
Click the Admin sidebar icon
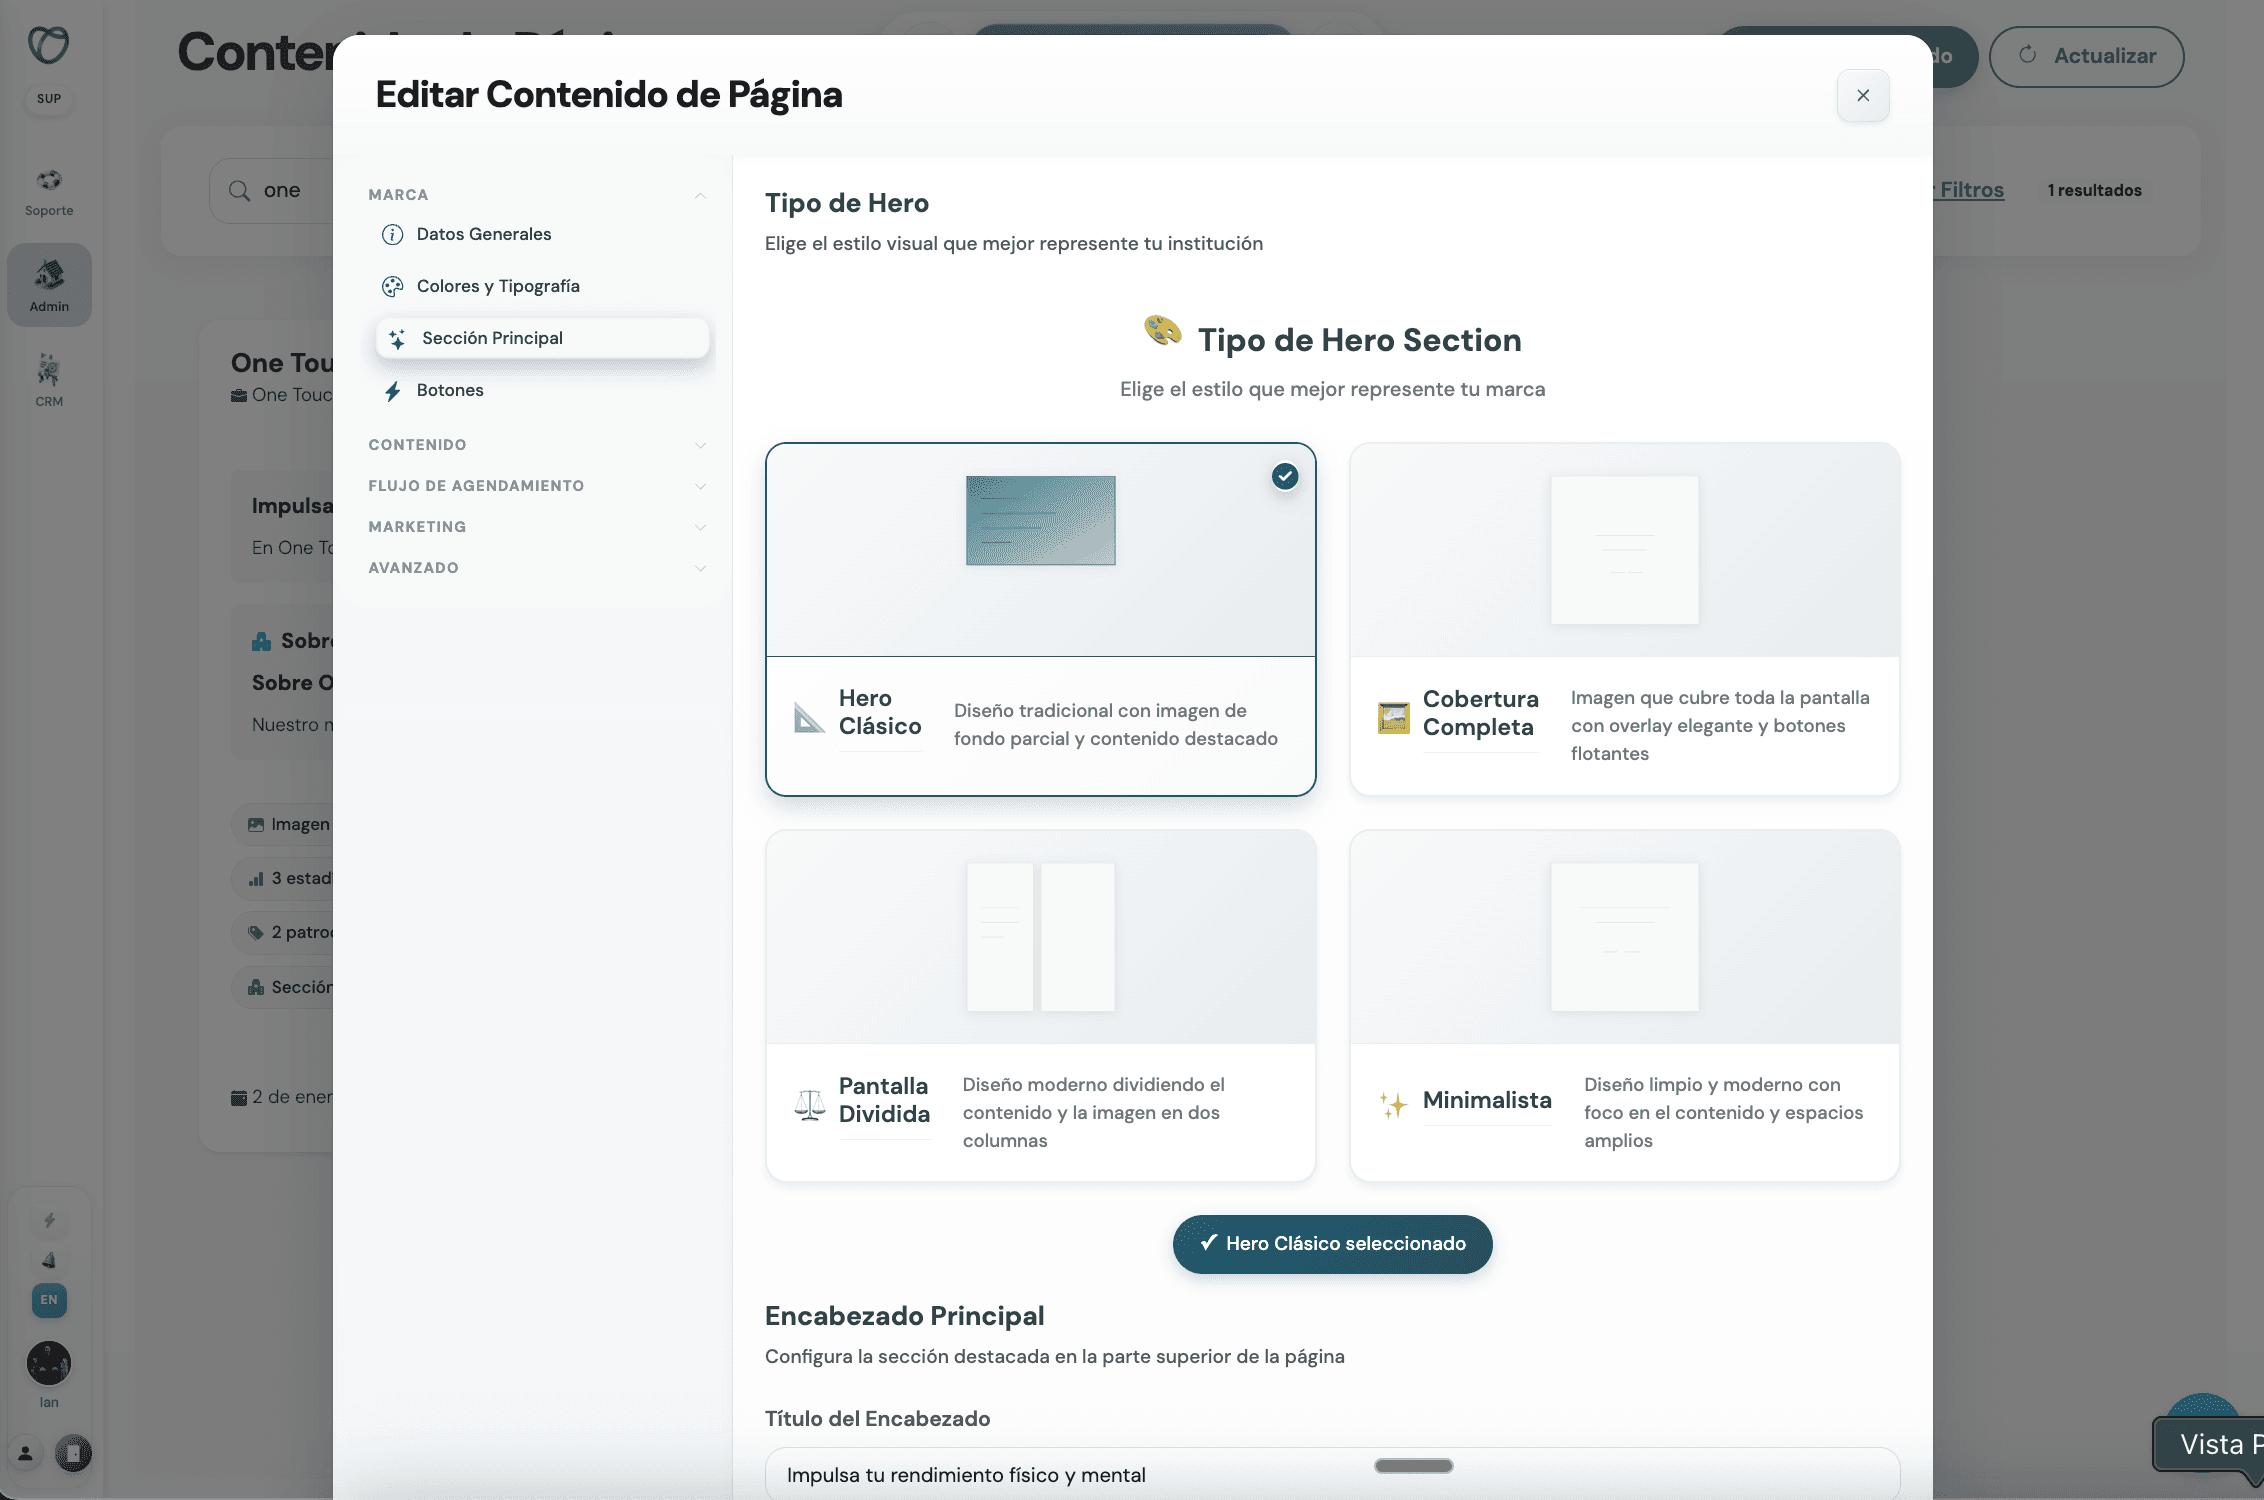[x=49, y=285]
